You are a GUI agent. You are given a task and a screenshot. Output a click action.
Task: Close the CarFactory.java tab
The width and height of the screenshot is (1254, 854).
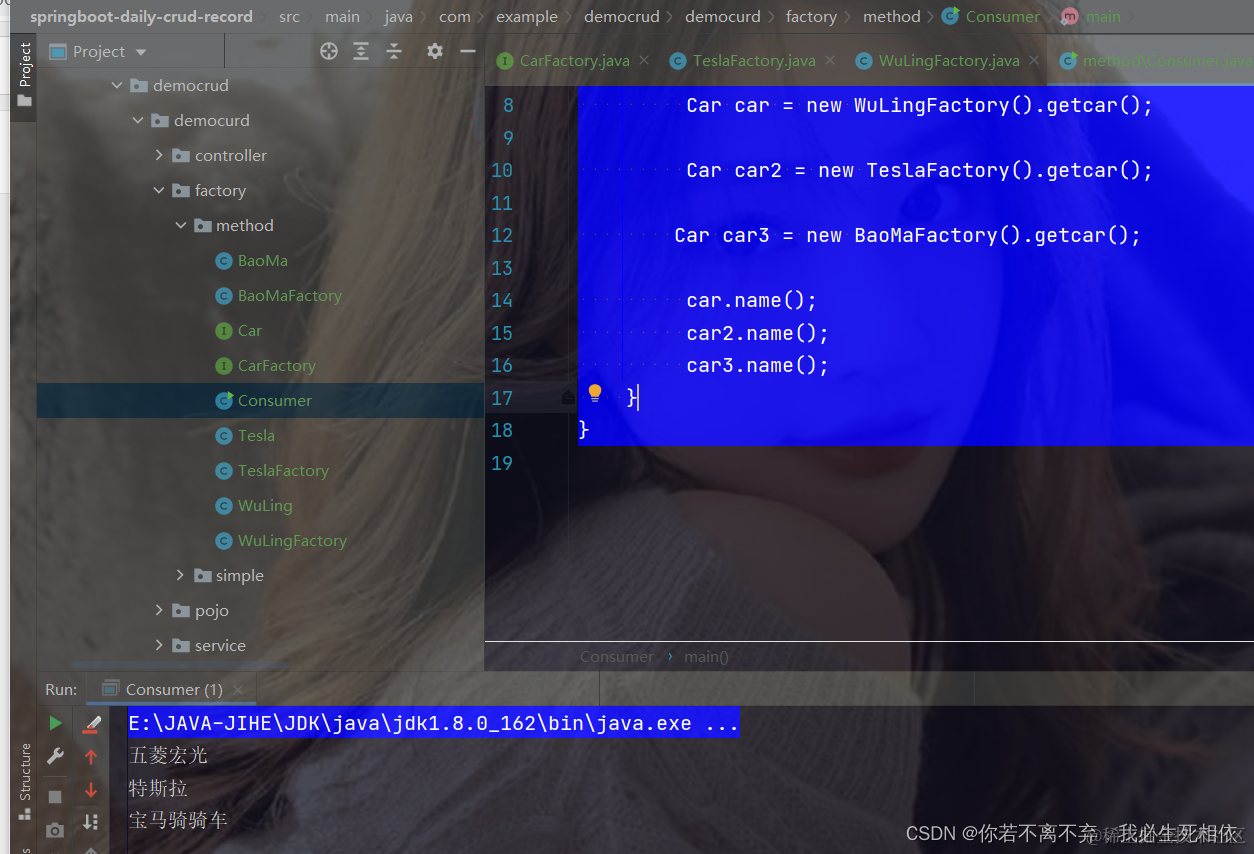tap(644, 61)
